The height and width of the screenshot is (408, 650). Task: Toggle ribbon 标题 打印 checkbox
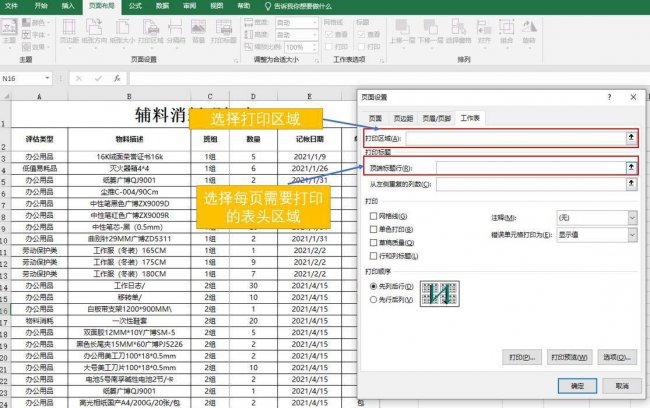[361, 46]
